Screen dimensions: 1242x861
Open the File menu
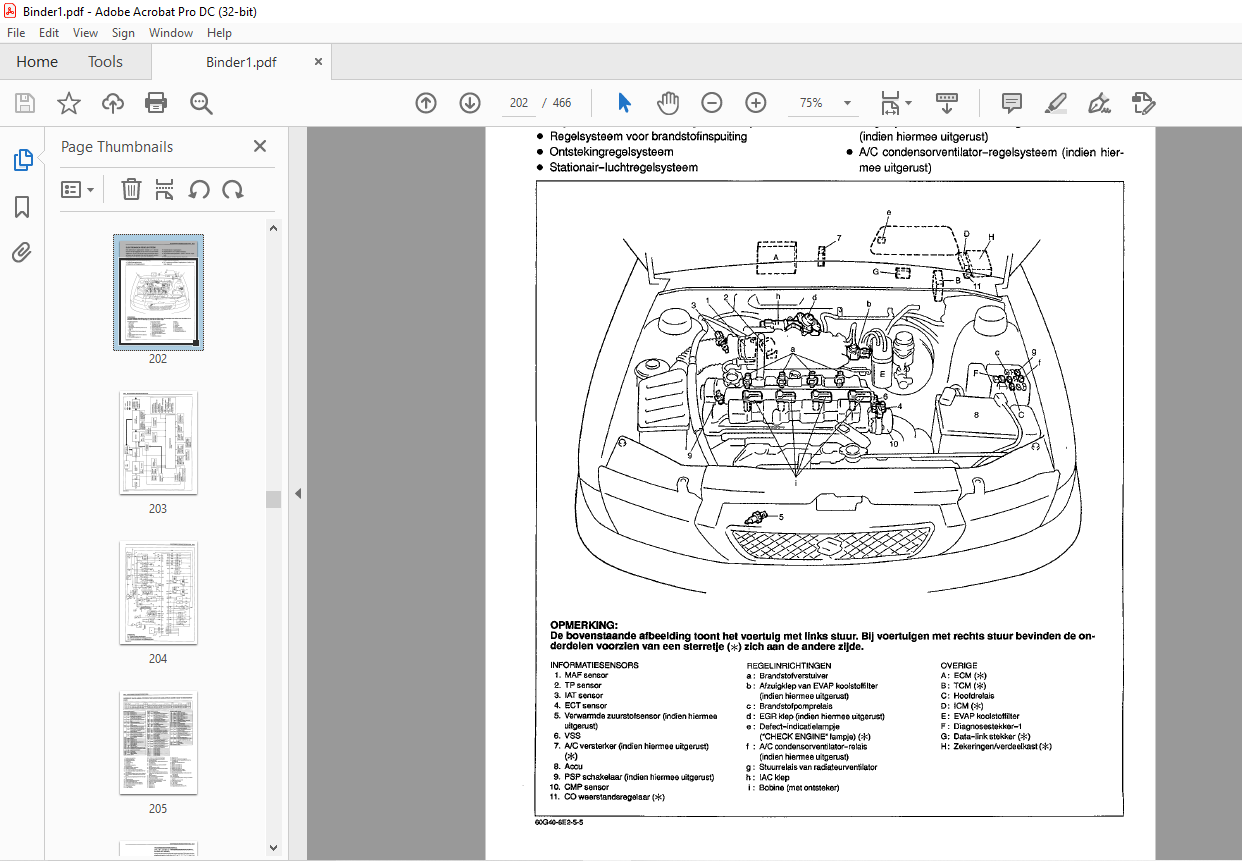click(x=16, y=33)
